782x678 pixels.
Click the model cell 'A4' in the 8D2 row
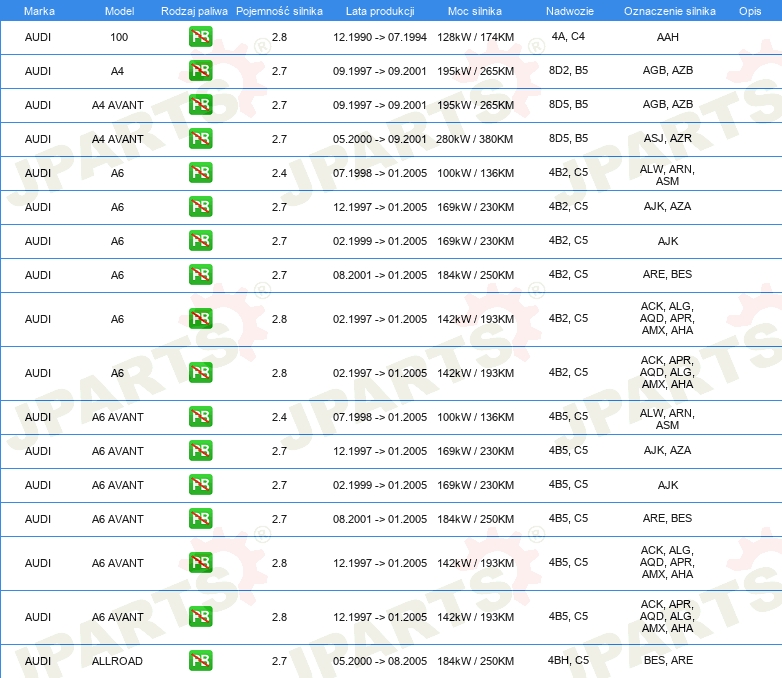(117, 71)
